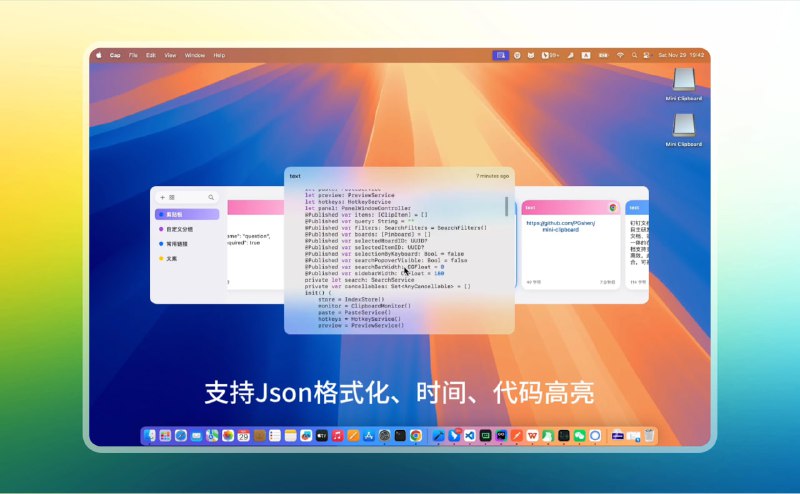Click the '7 minutes ago' timestamp in the preview
This screenshot has height=494, width=800.
(492, 176)
